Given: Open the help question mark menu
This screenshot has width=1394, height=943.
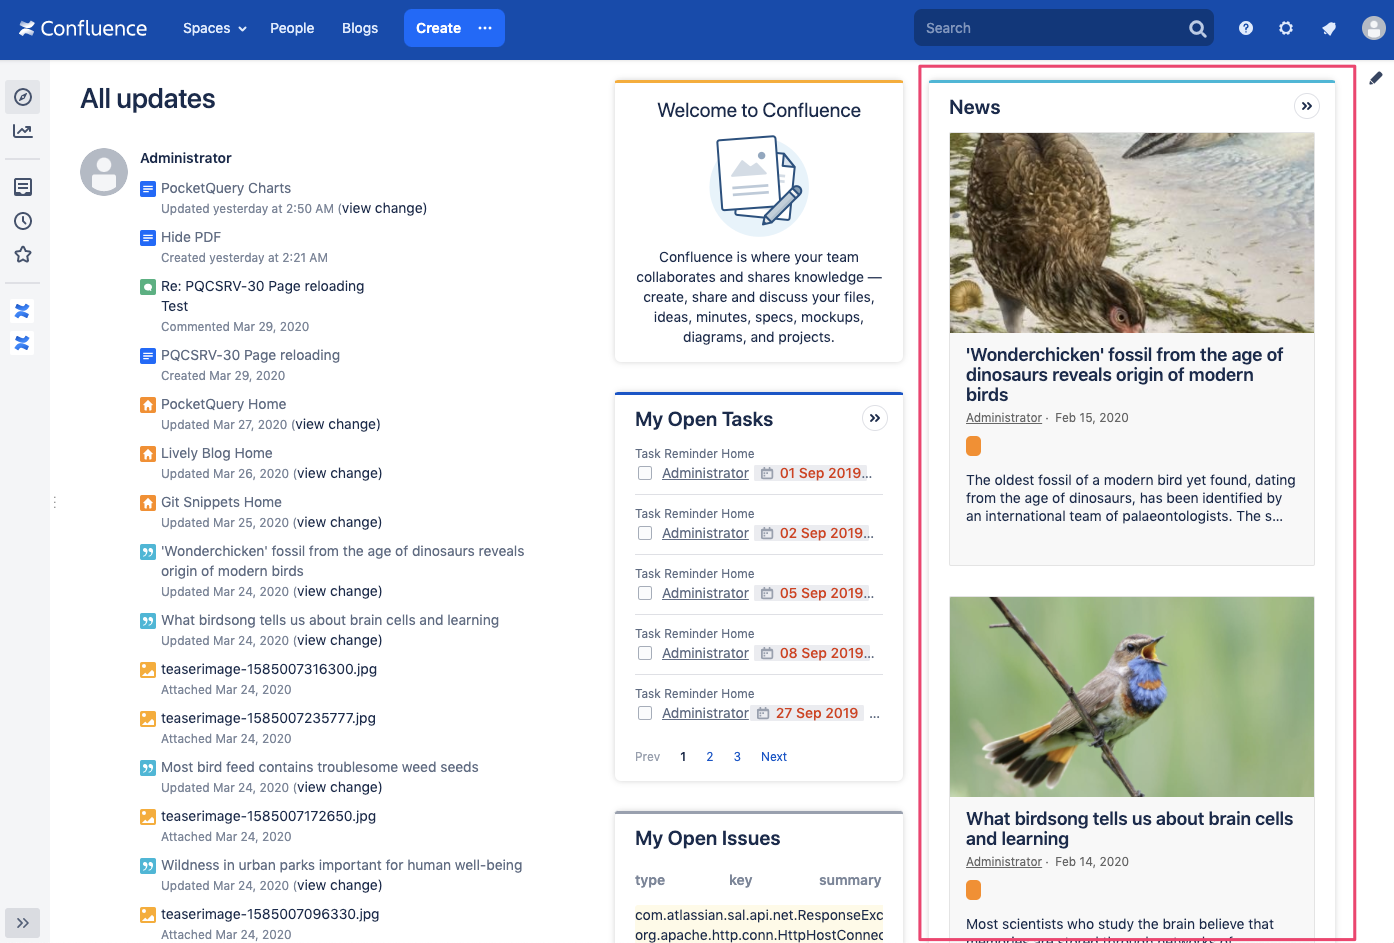Looking at the screenshot, I should [1246, 28].
